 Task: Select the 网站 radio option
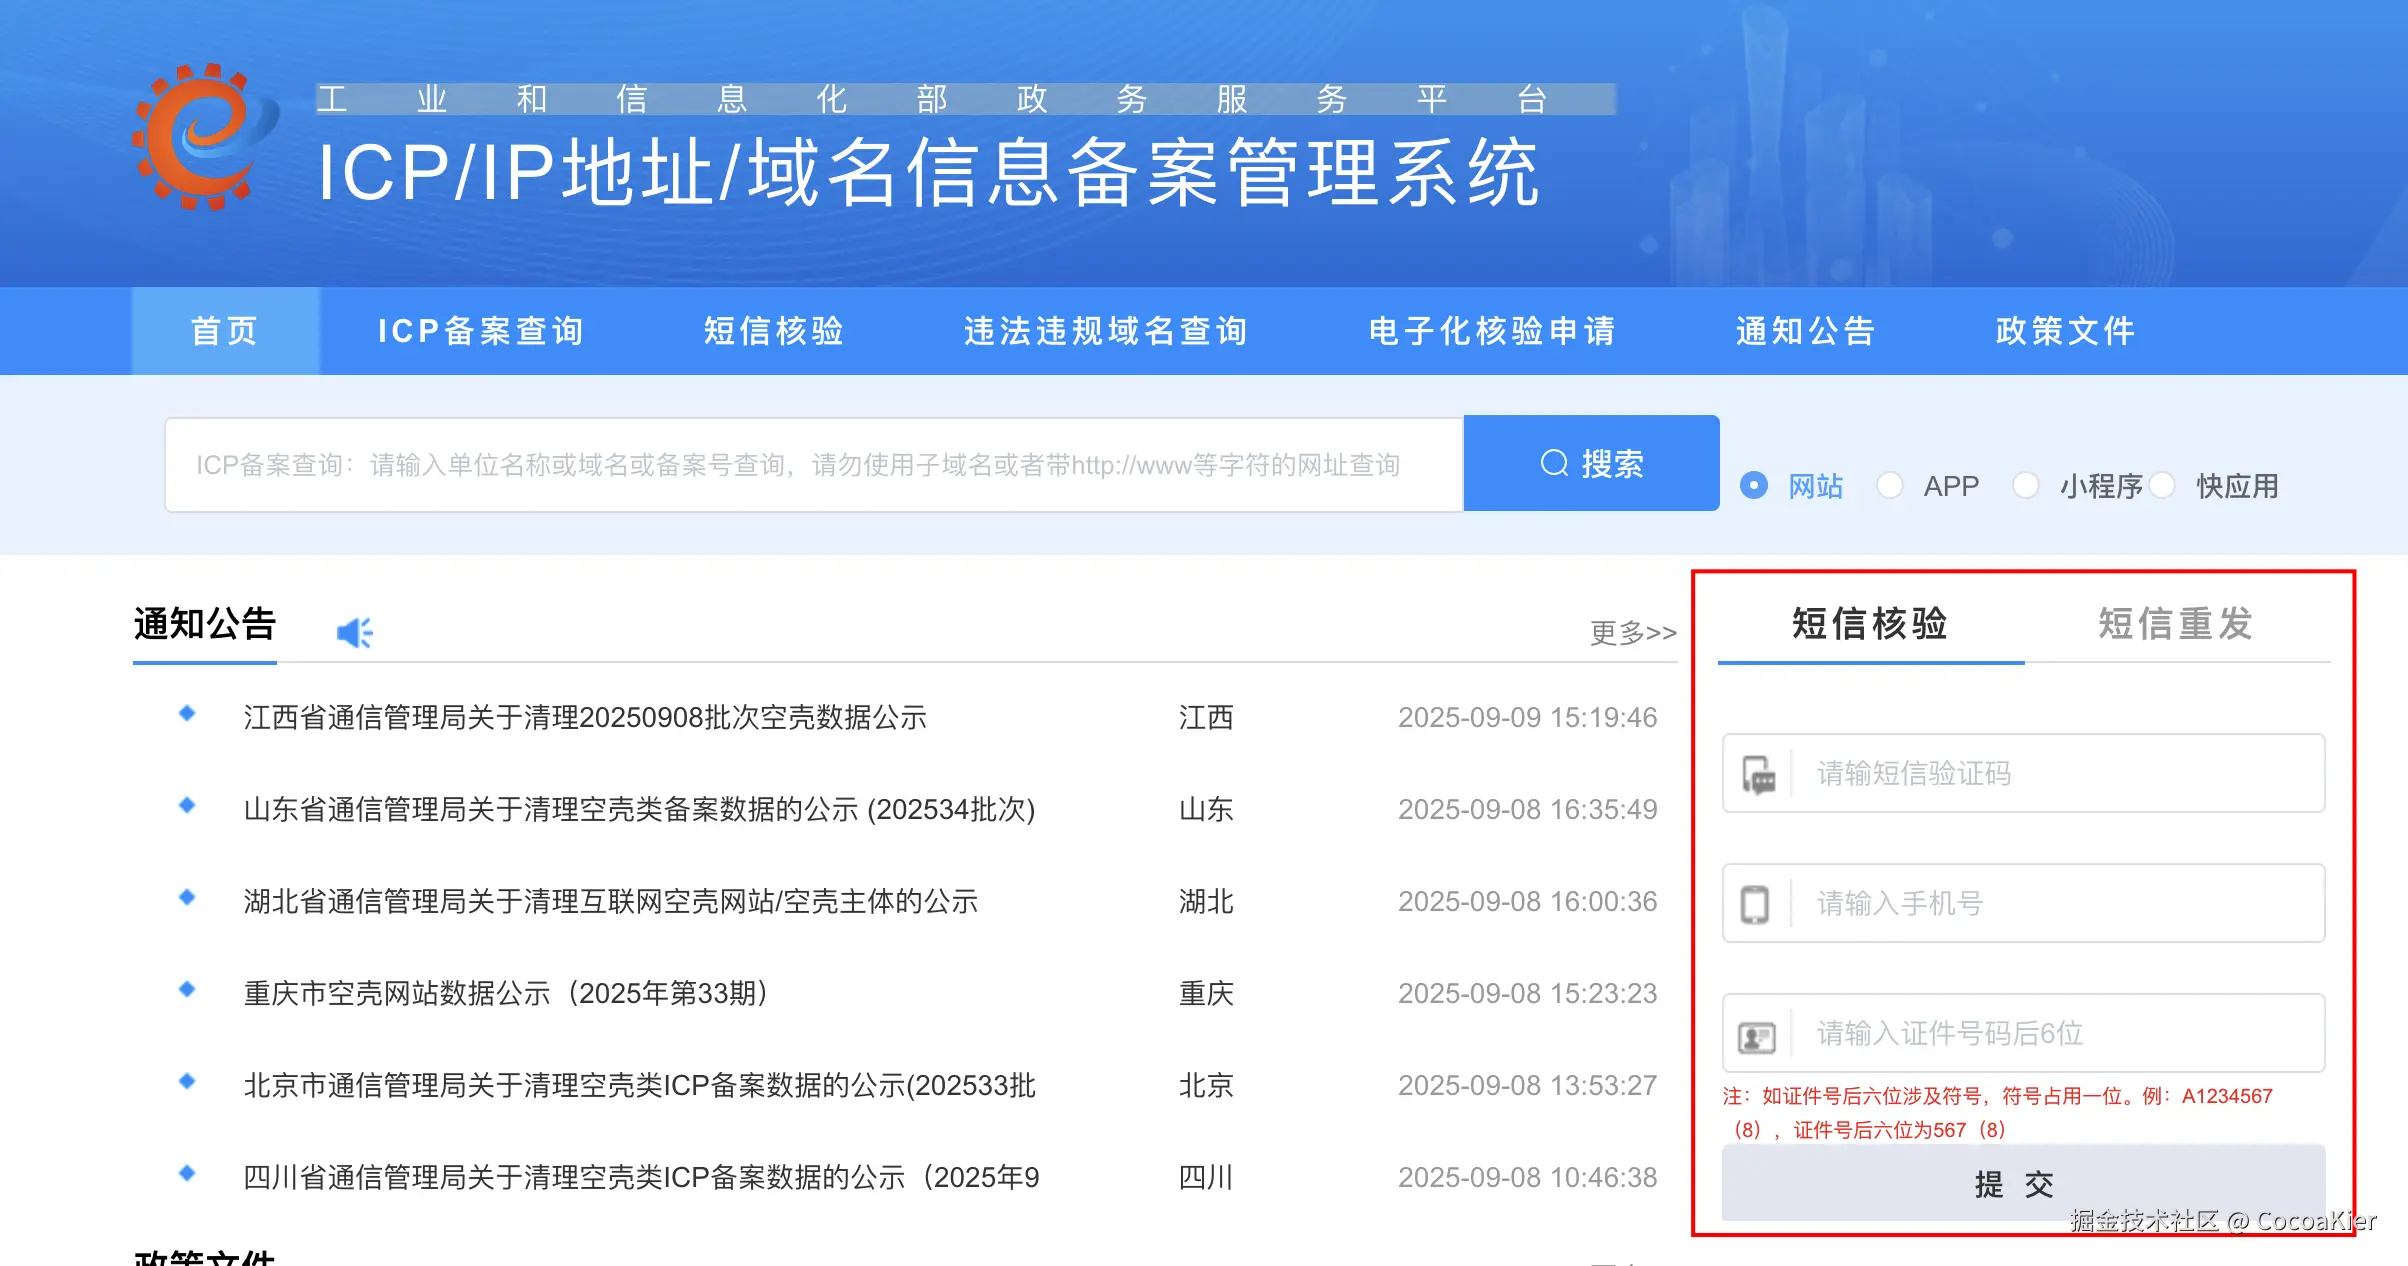(x=1755, y=485)
